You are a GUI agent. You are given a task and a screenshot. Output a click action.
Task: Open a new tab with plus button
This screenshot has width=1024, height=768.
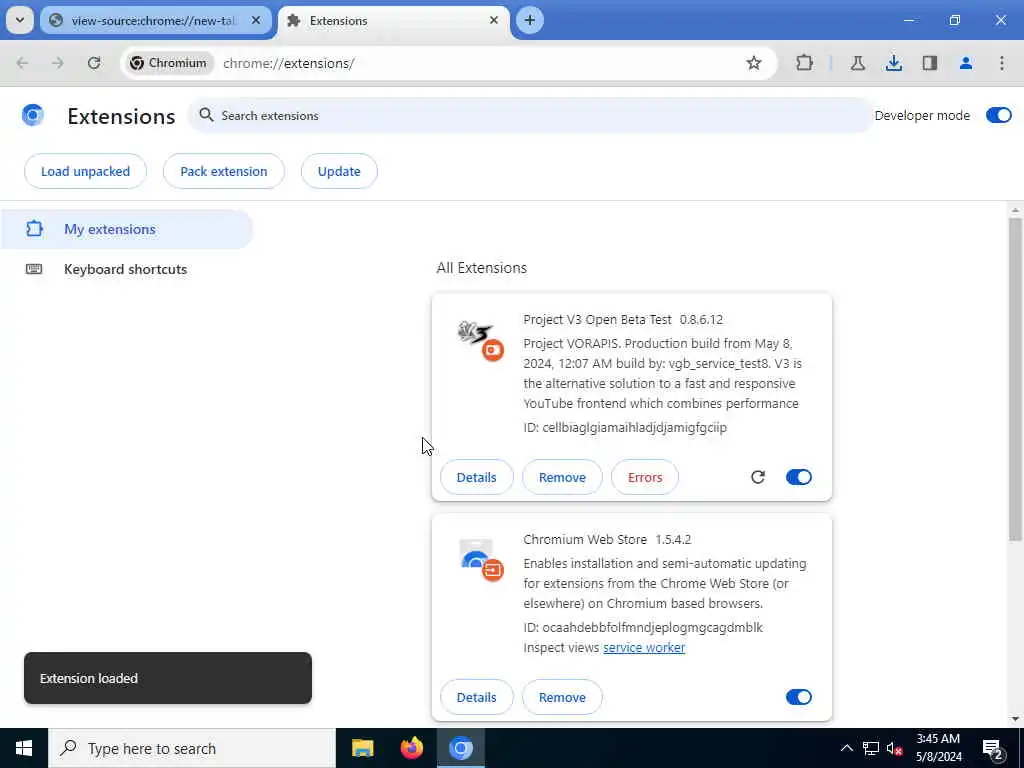[x=530, y=20]
